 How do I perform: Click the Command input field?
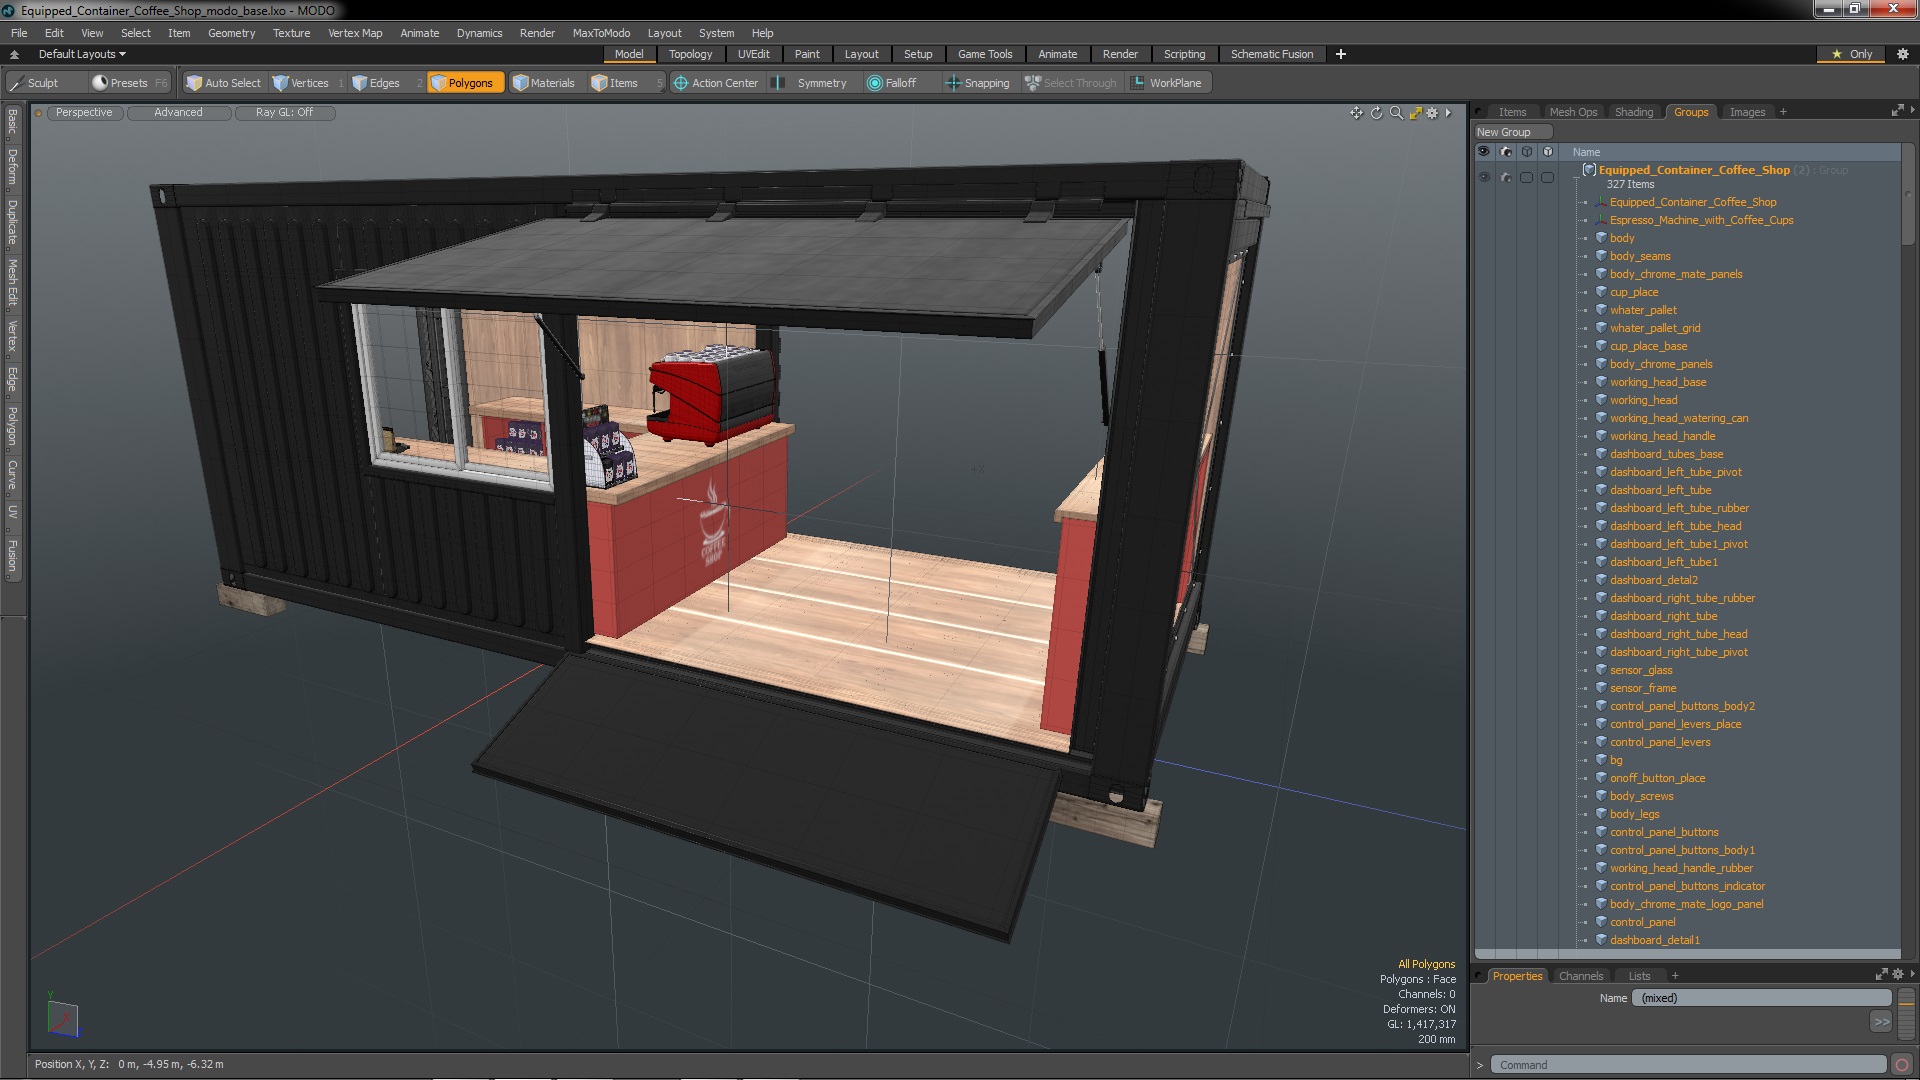[x=1687, y=1065]
